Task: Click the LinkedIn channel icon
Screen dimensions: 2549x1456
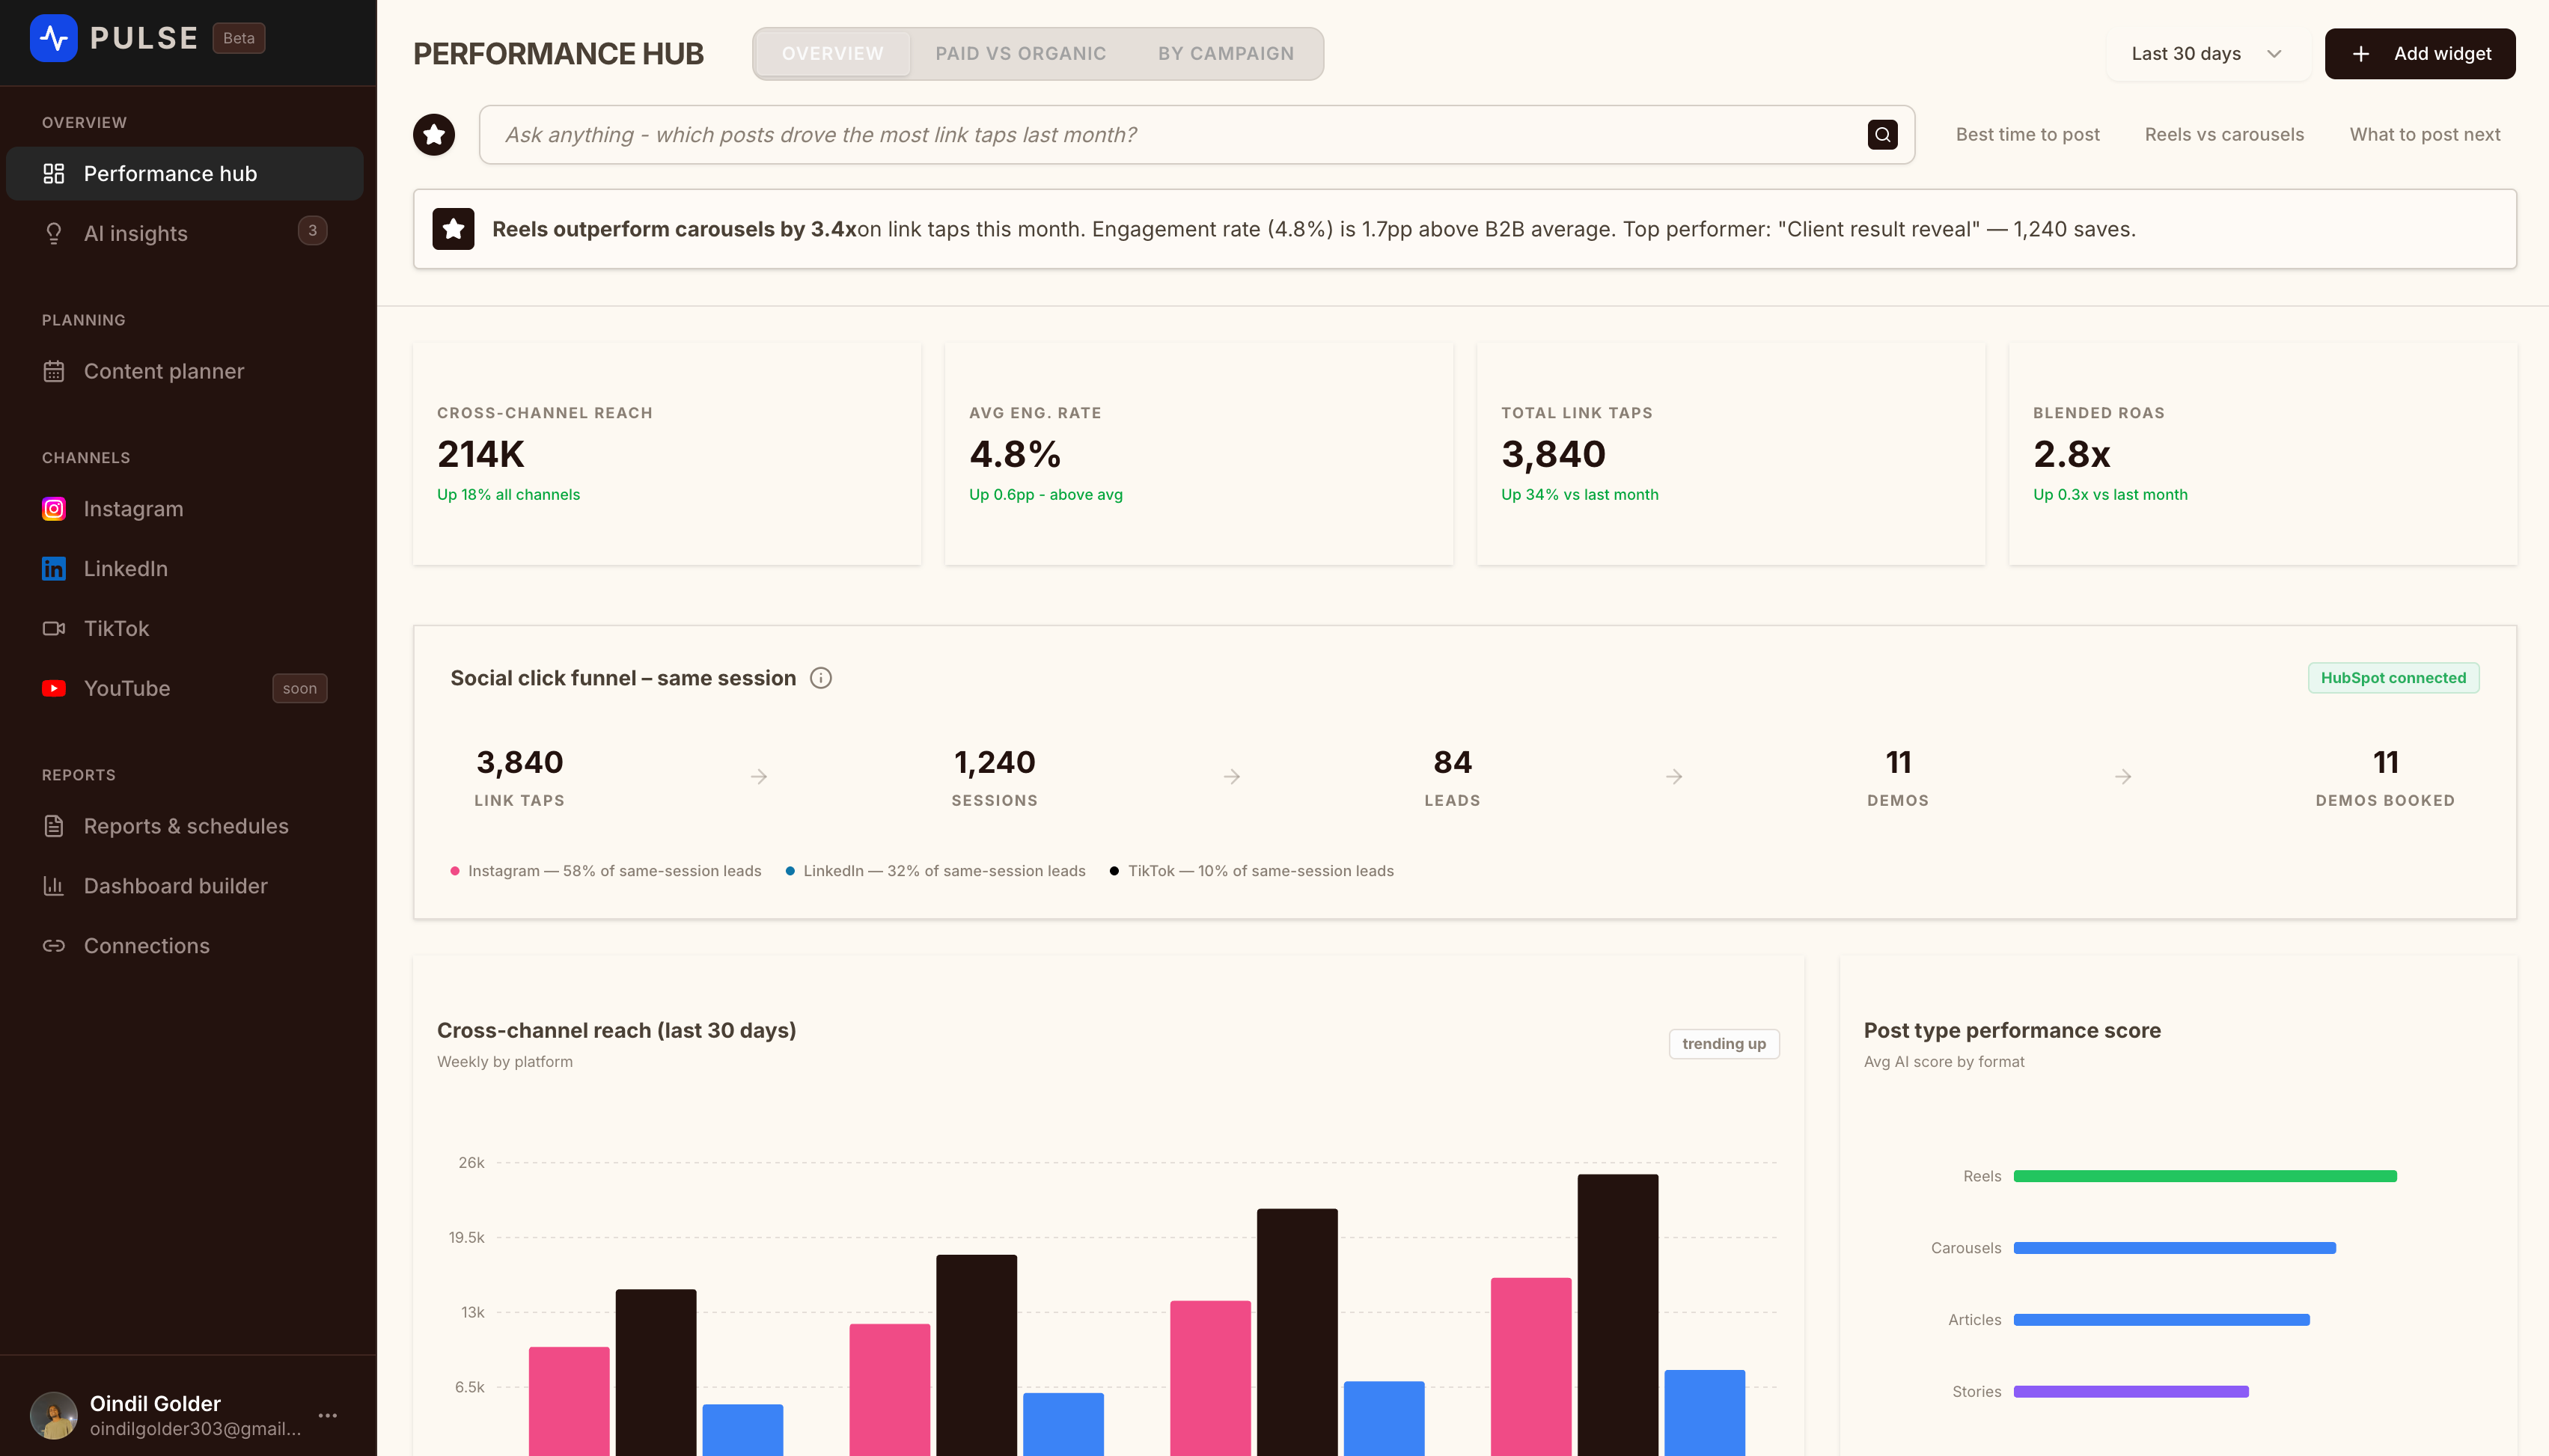Action: 54,569
